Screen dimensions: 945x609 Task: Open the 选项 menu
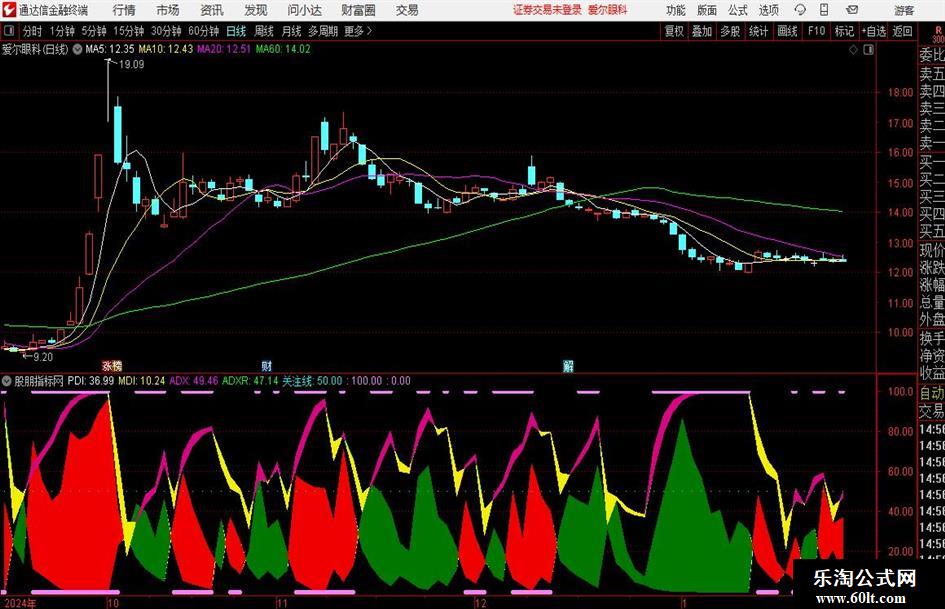(x=768, y=10)
